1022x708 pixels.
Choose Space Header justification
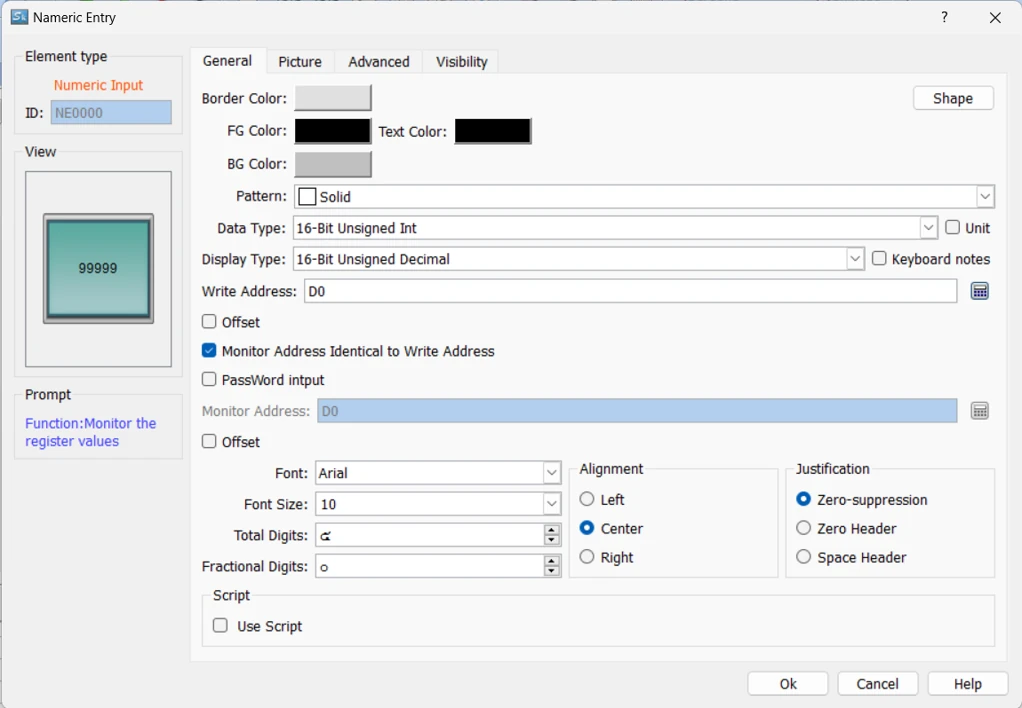[x=804, y=556]
